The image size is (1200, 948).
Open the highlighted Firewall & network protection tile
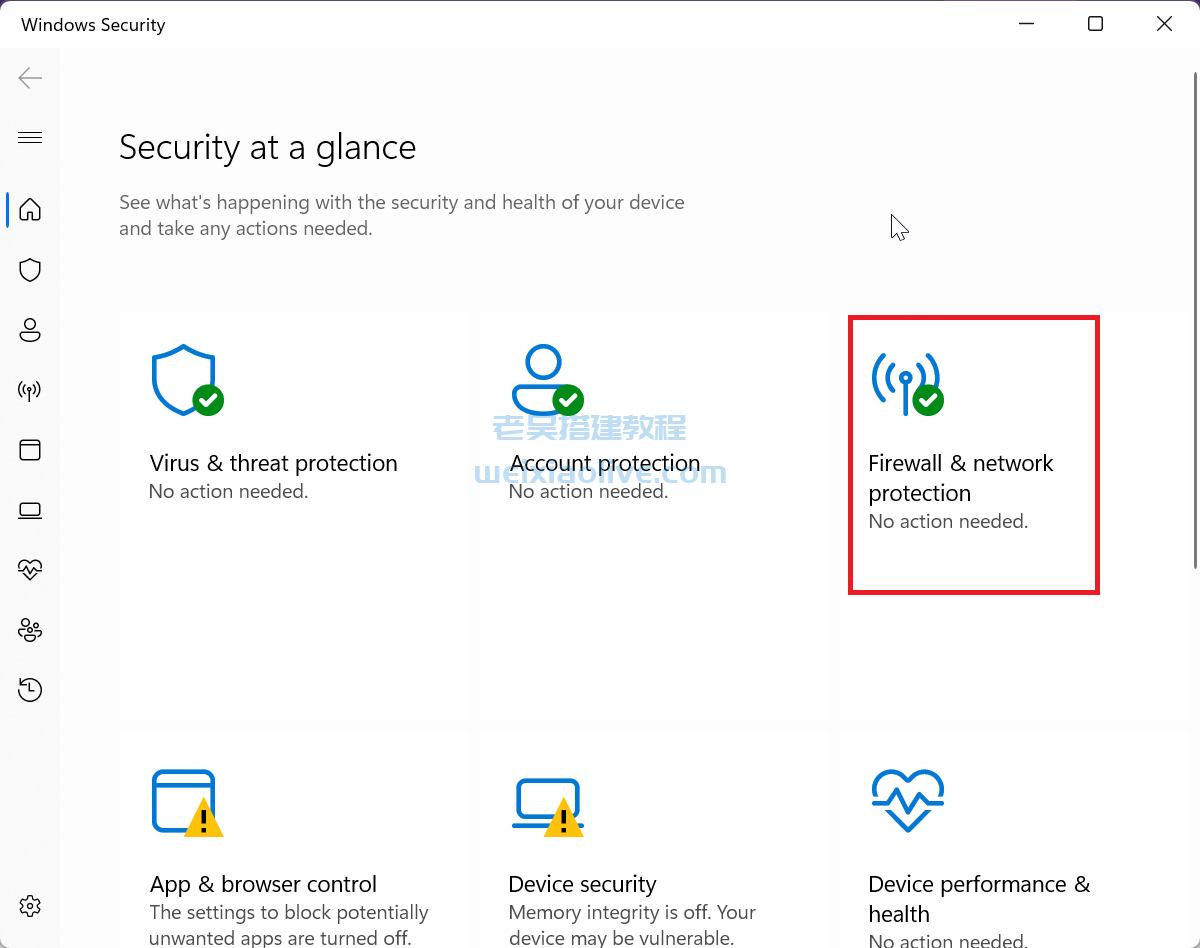point(973,455)
